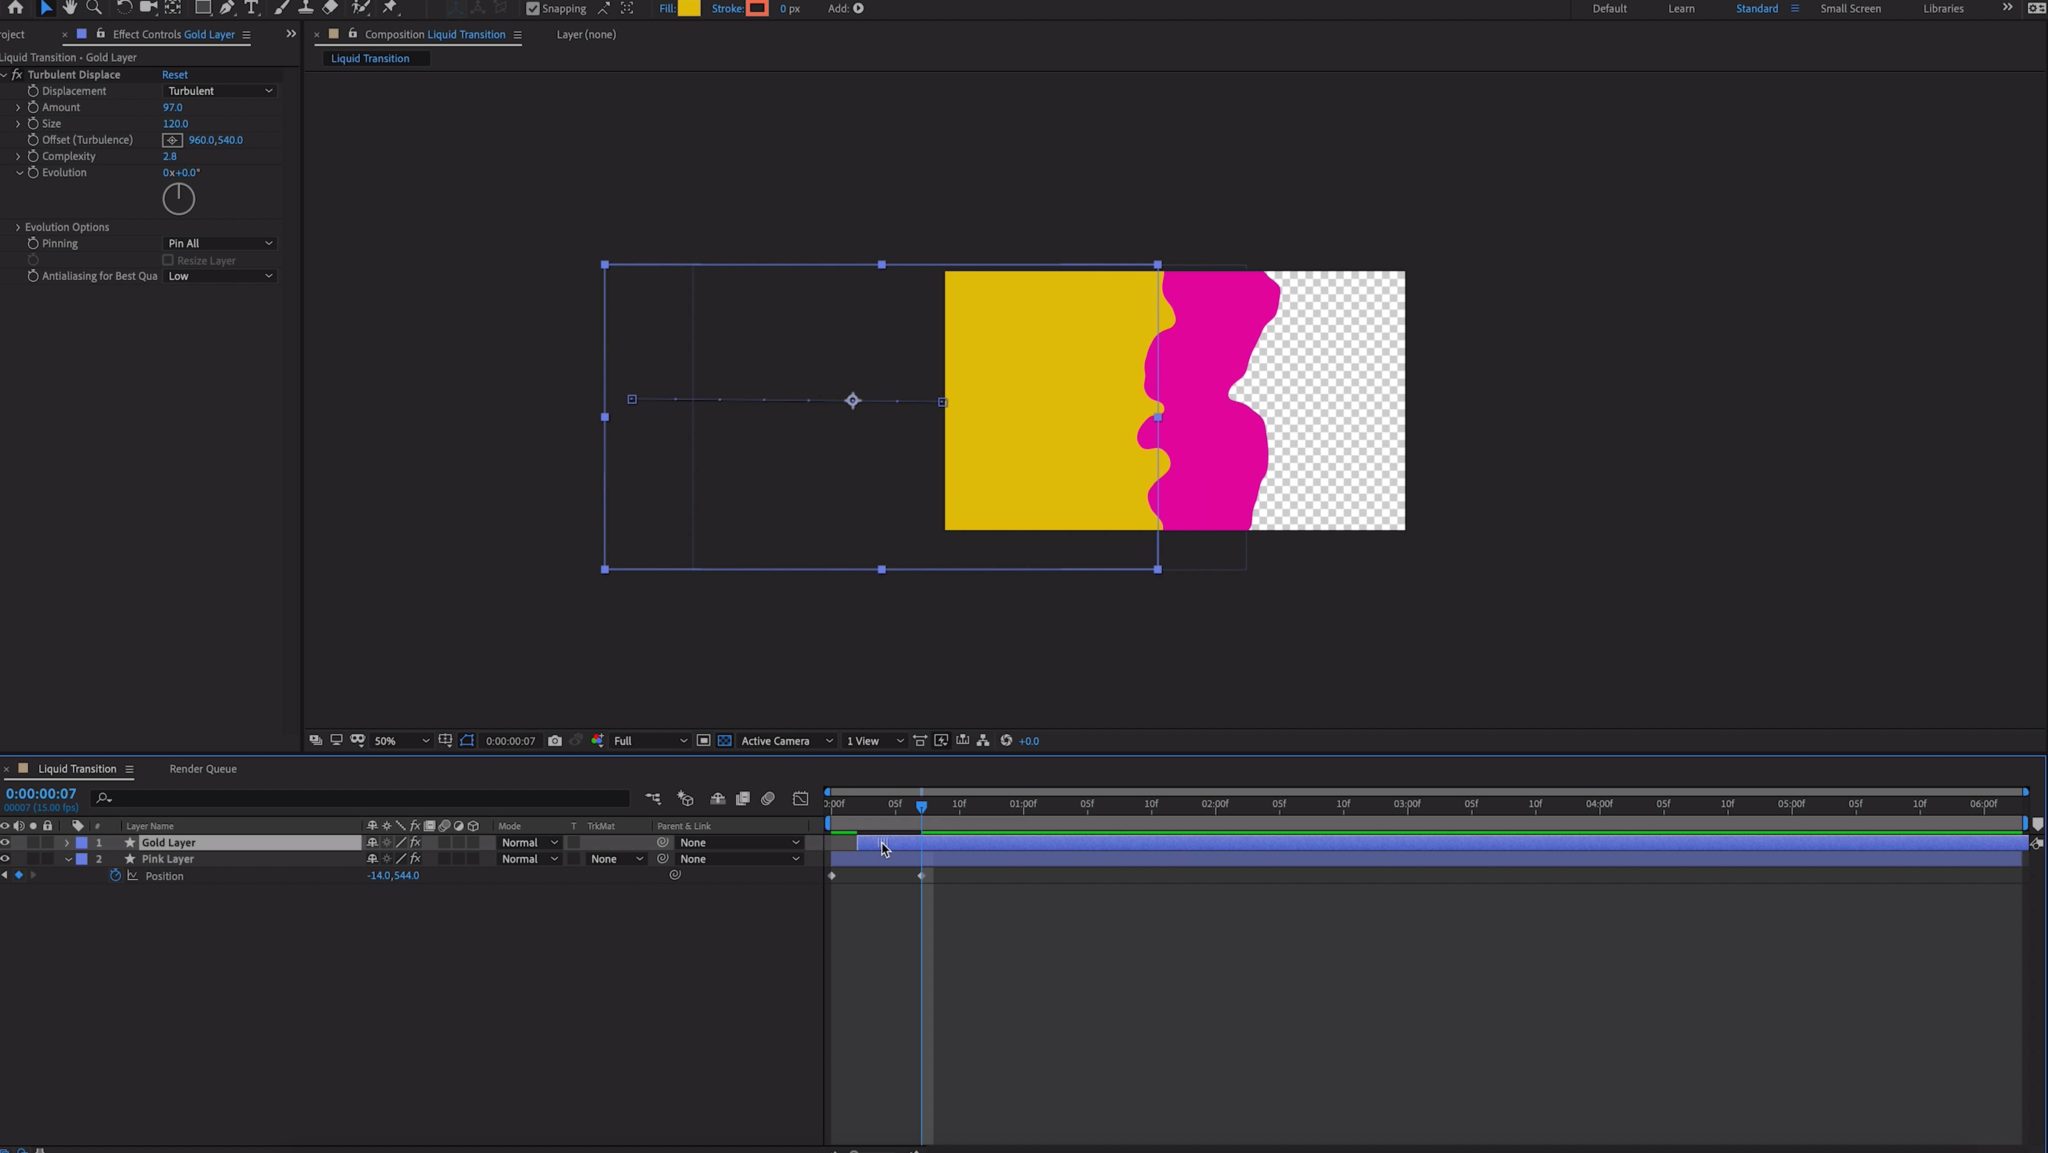The image size is (2048, 1153).
Task: Click the yellow Fill color swatch
Action: (688, 8)
